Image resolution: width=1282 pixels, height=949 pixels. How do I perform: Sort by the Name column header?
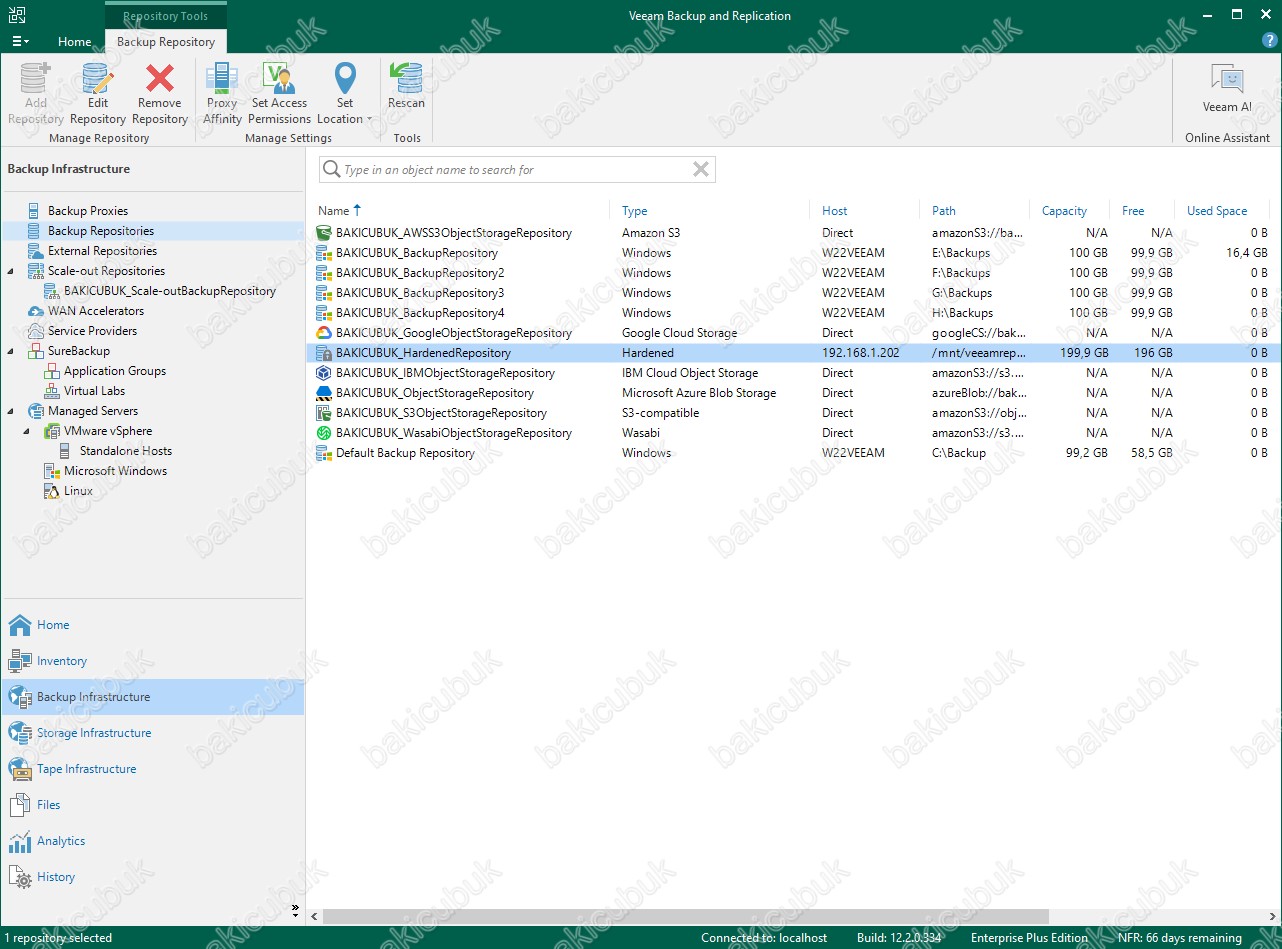tap(334, 211)
